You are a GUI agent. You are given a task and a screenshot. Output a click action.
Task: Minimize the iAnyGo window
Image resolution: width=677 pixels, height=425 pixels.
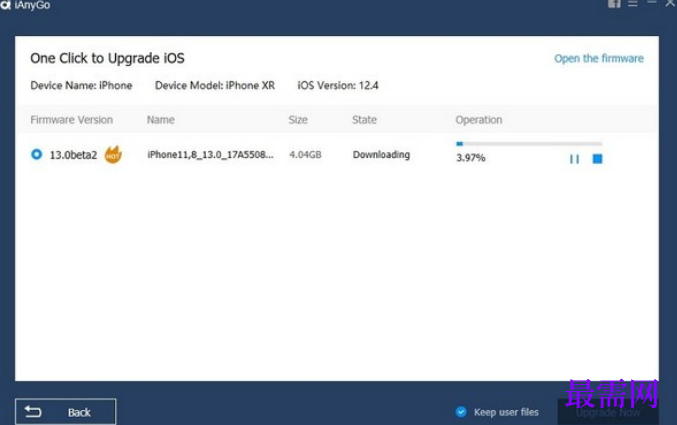pyautogui.click(x=652, y=3)
